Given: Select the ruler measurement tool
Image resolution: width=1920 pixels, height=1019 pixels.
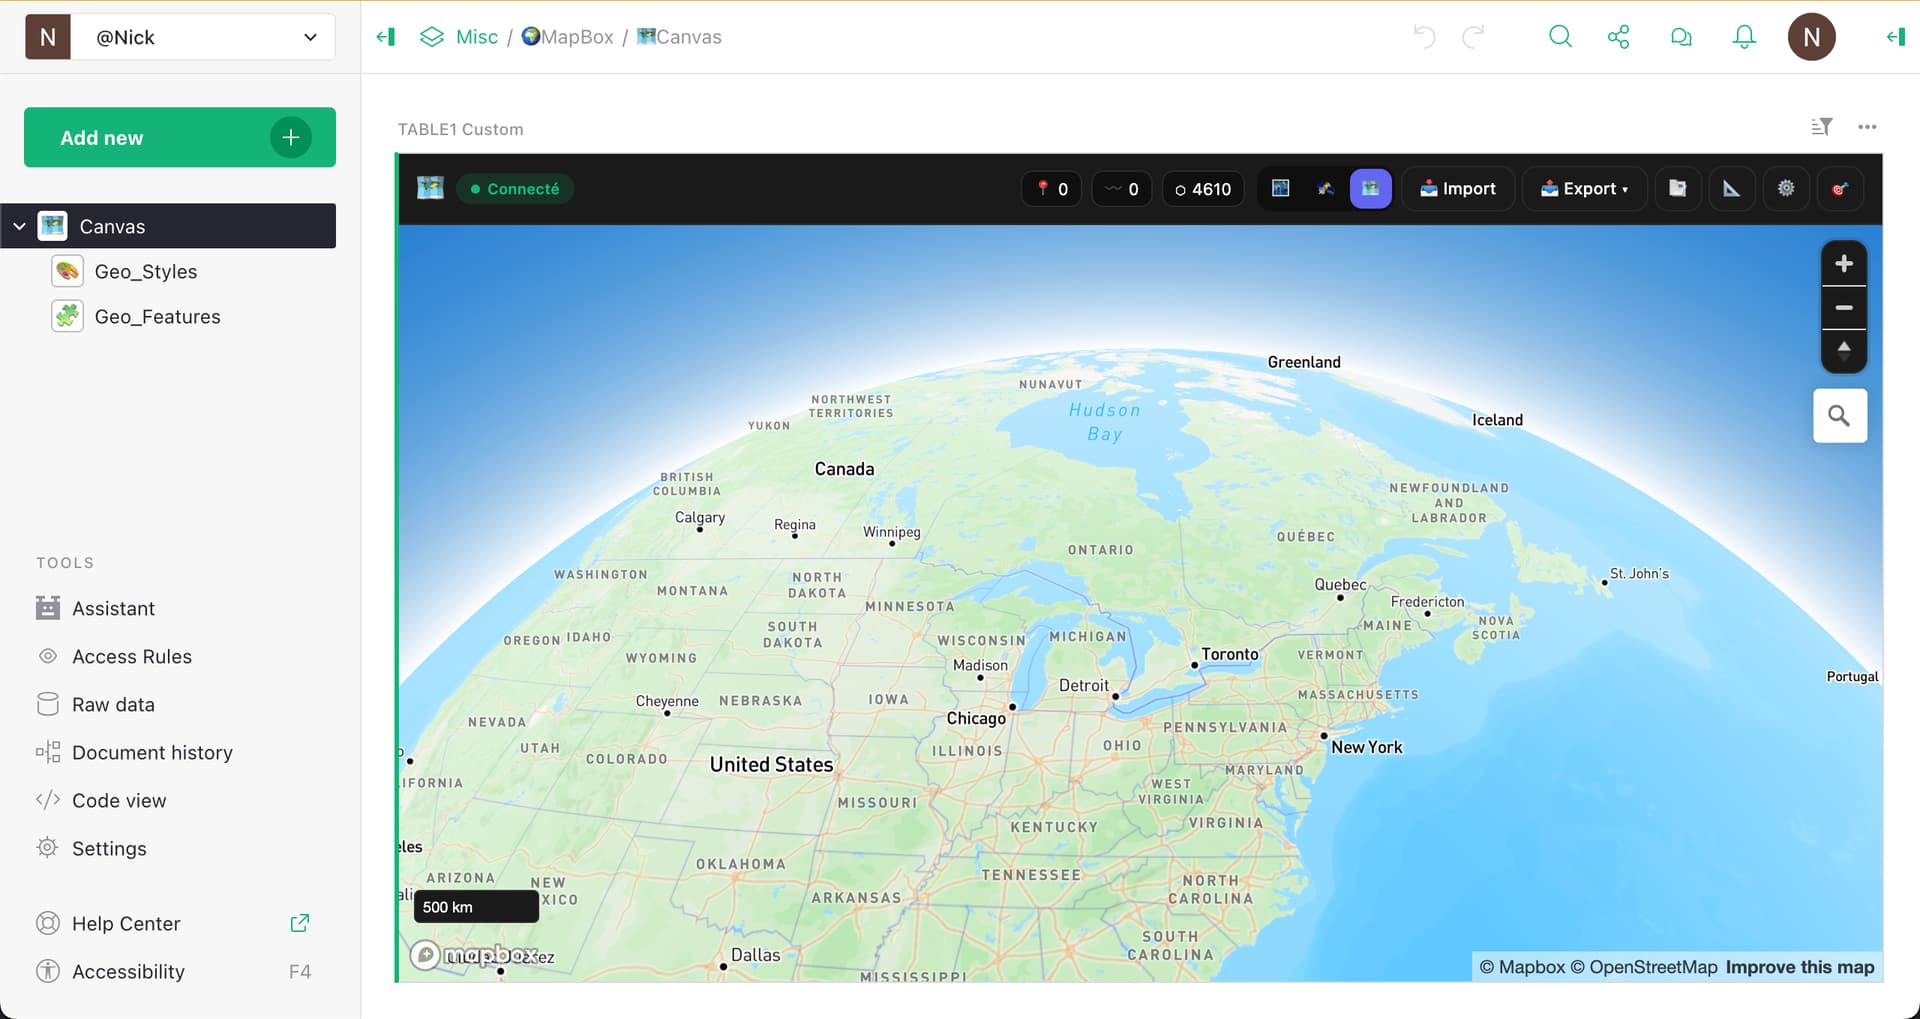Looking at the screenshot, I should pyautogui.click(x=1731, y=189).
